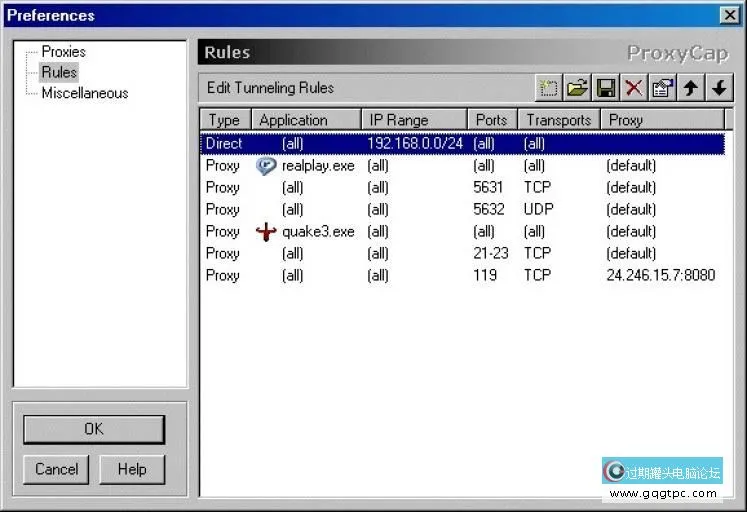Open rule Properties via toolbar icon
The height and width of the screenshot is (512, 747).
click(661, 88)
